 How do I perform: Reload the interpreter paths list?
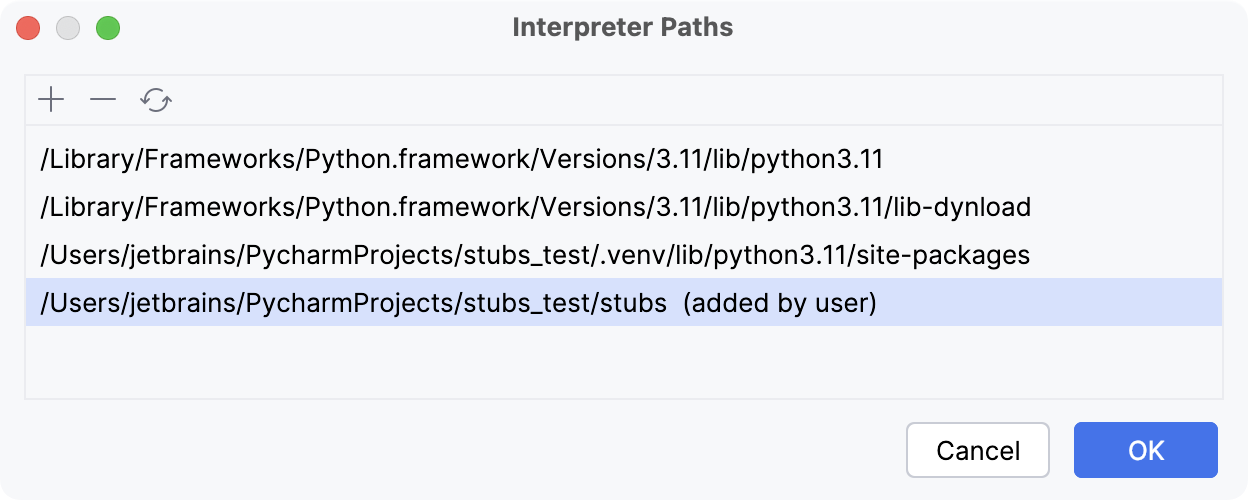click(x=156, y=100)
